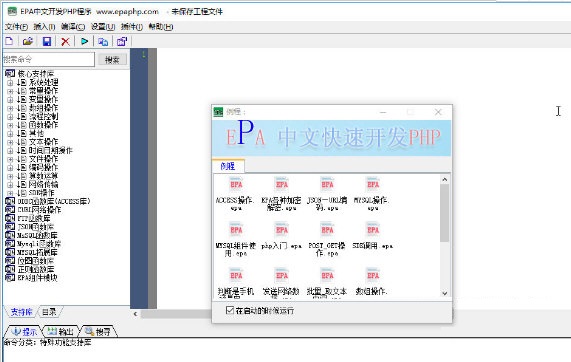Open the MYSQL组件使用.epa example icon
571x362 pixels.
coord(236,230)
